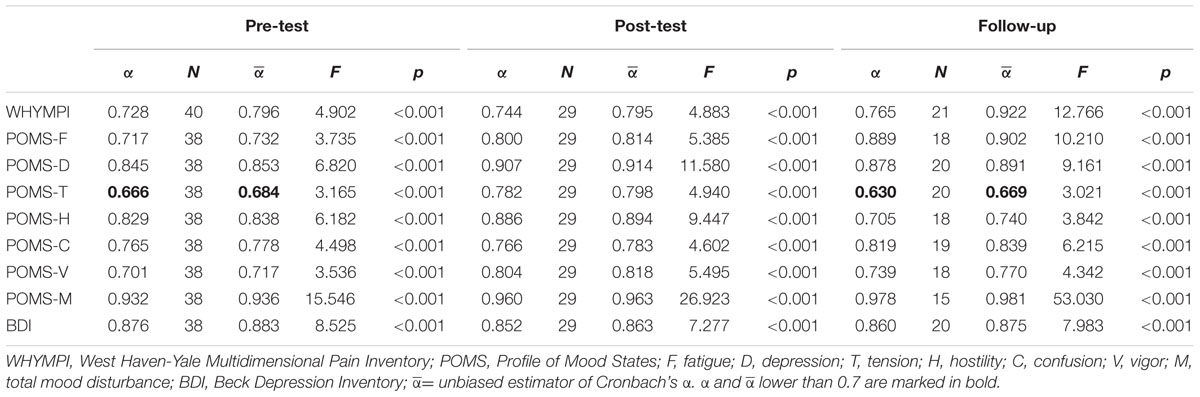The width and height of the screenshot is (1200, 397).
Task: Click the Pre-test column group header
Action: coord(275,29)
